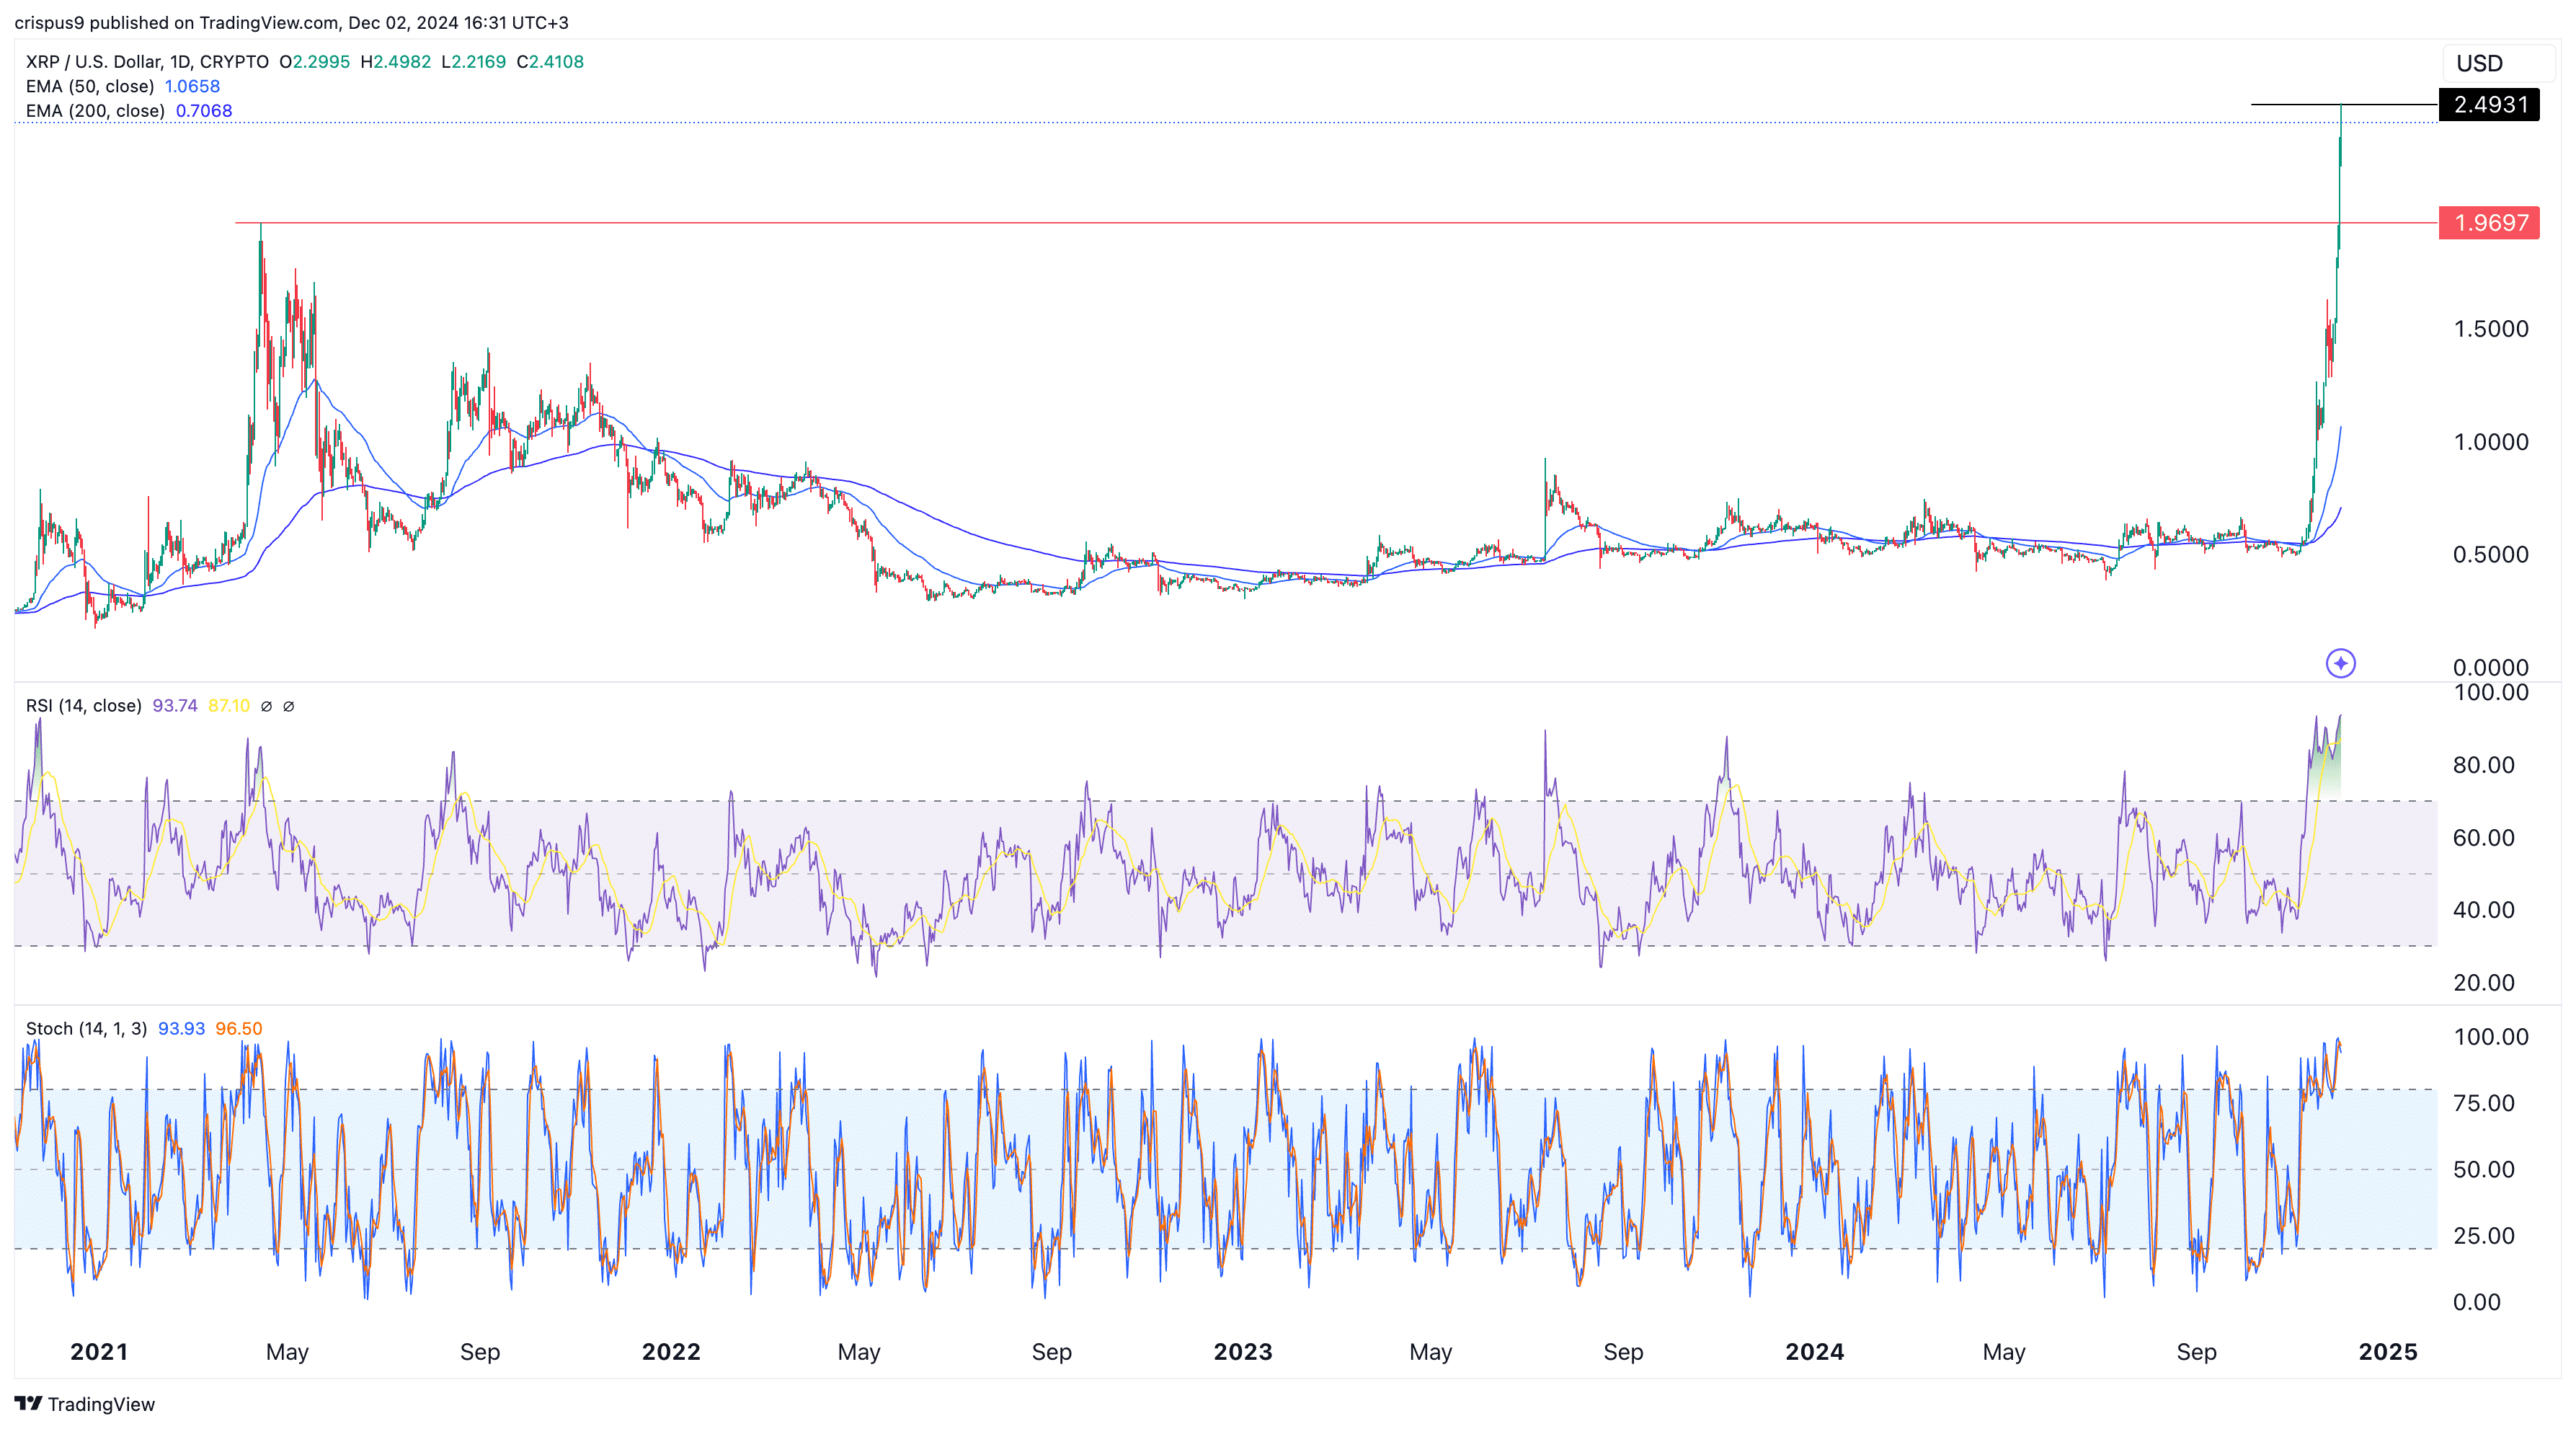Click the Stoch %K value 93.93
The width and height of the screenshot is (2576, 1429).
tap(181, 1029)
